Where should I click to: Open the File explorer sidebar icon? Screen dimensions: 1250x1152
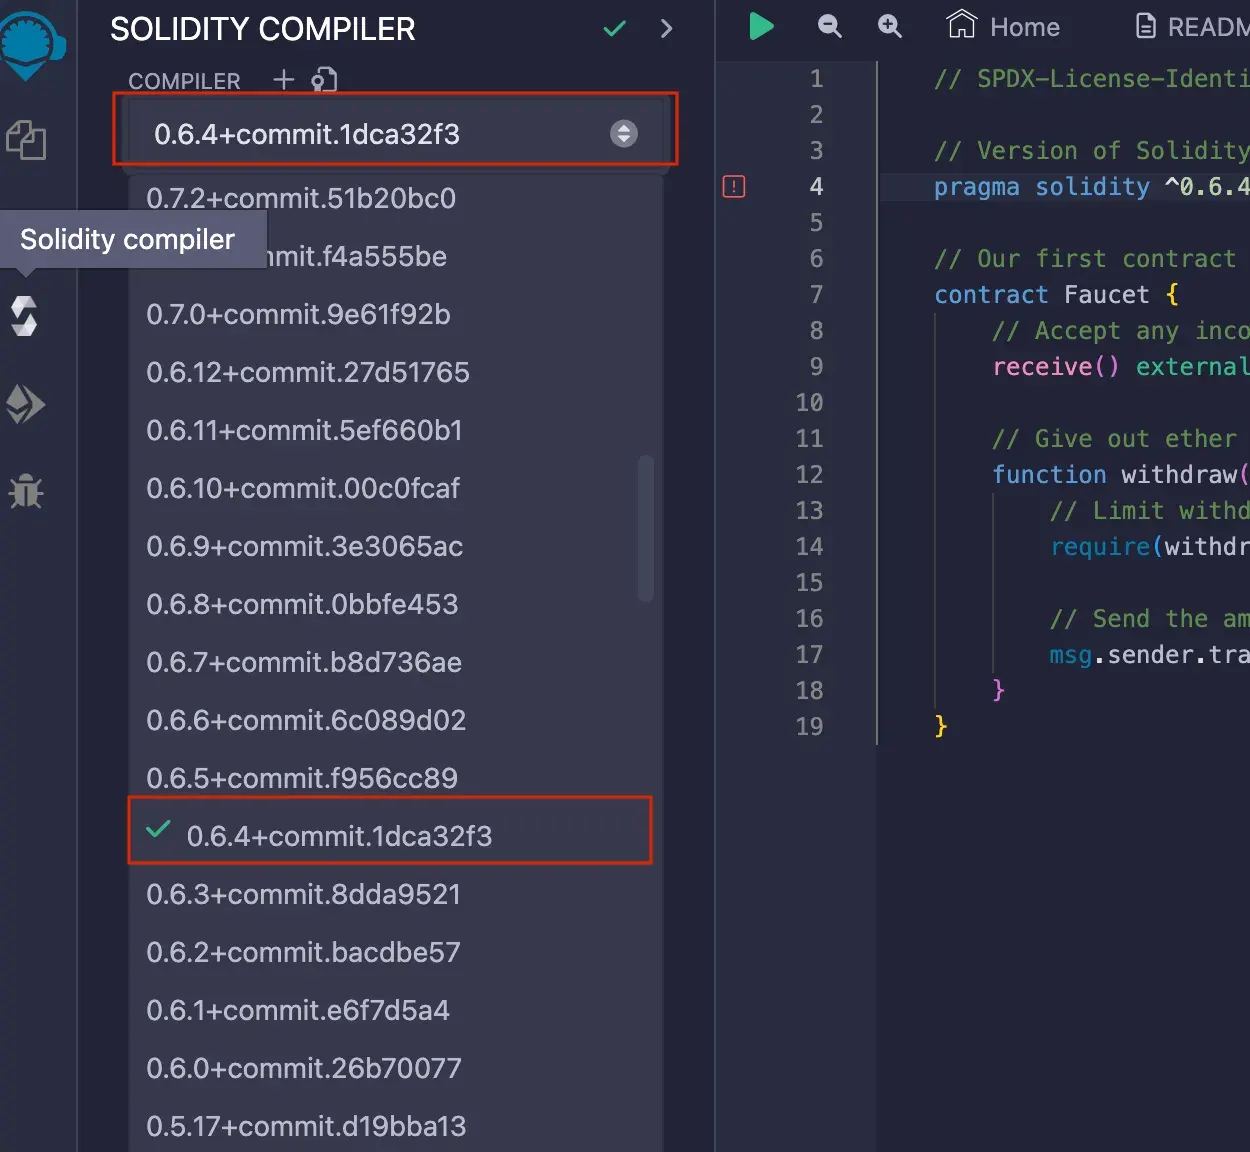pyautogui.click(x=26, y=139)
